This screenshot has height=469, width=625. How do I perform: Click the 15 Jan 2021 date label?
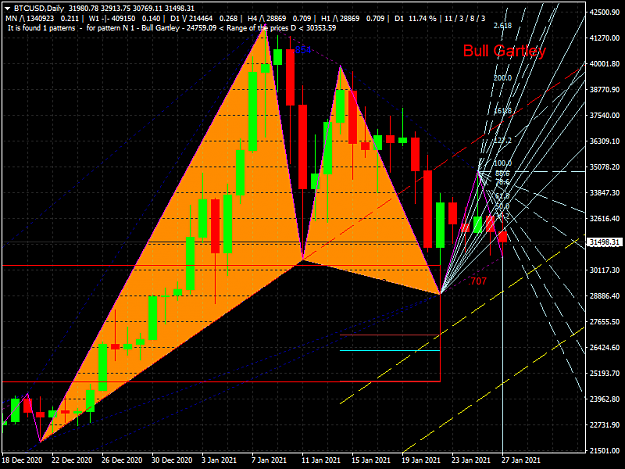(371, 460)
